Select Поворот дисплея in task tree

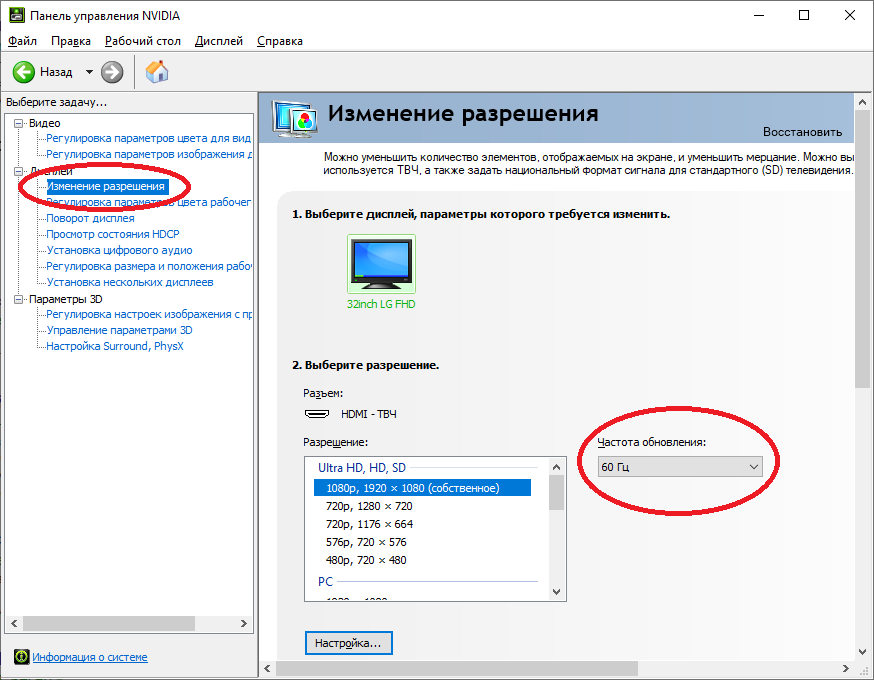[x=90, y=218]
